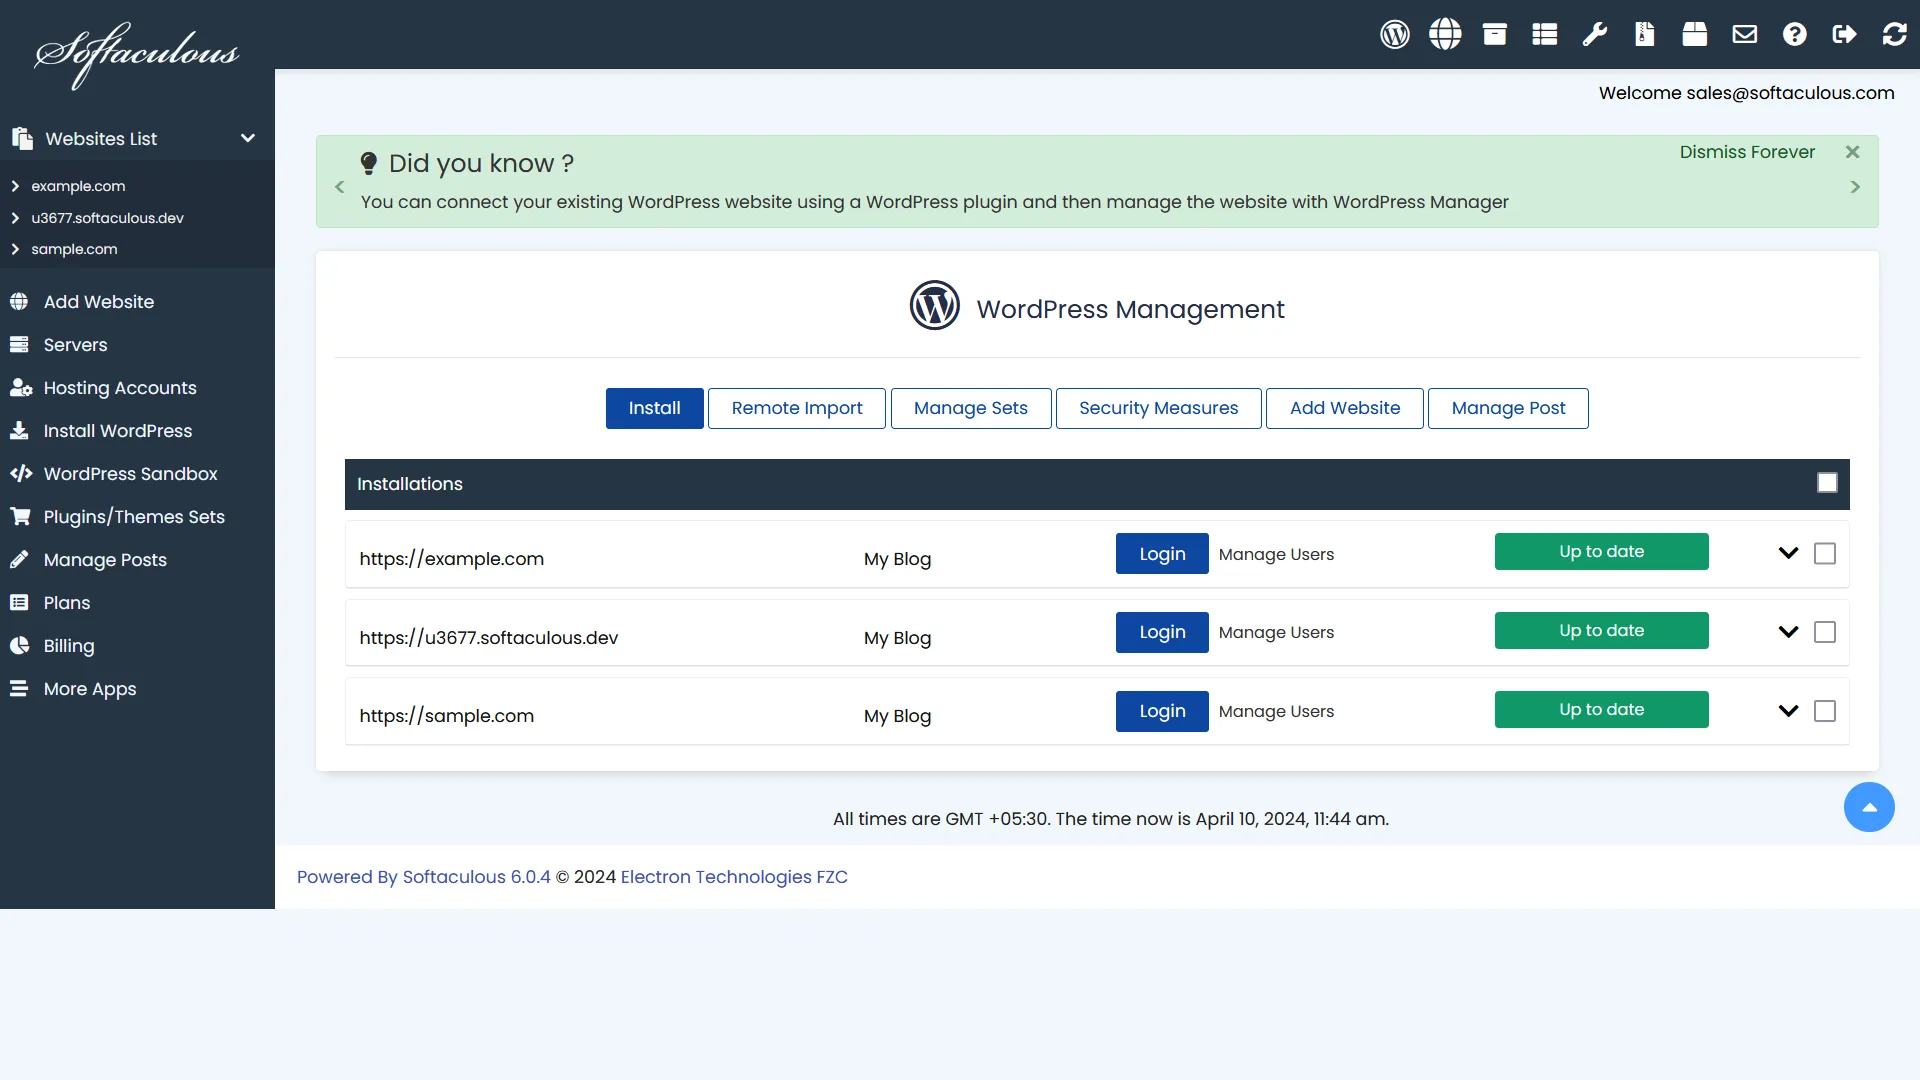The image size is (1920, 1080).
Task: Collapse the Websites List sidebar dropdown
Action: pyautogui.click(x=247, y=138)
